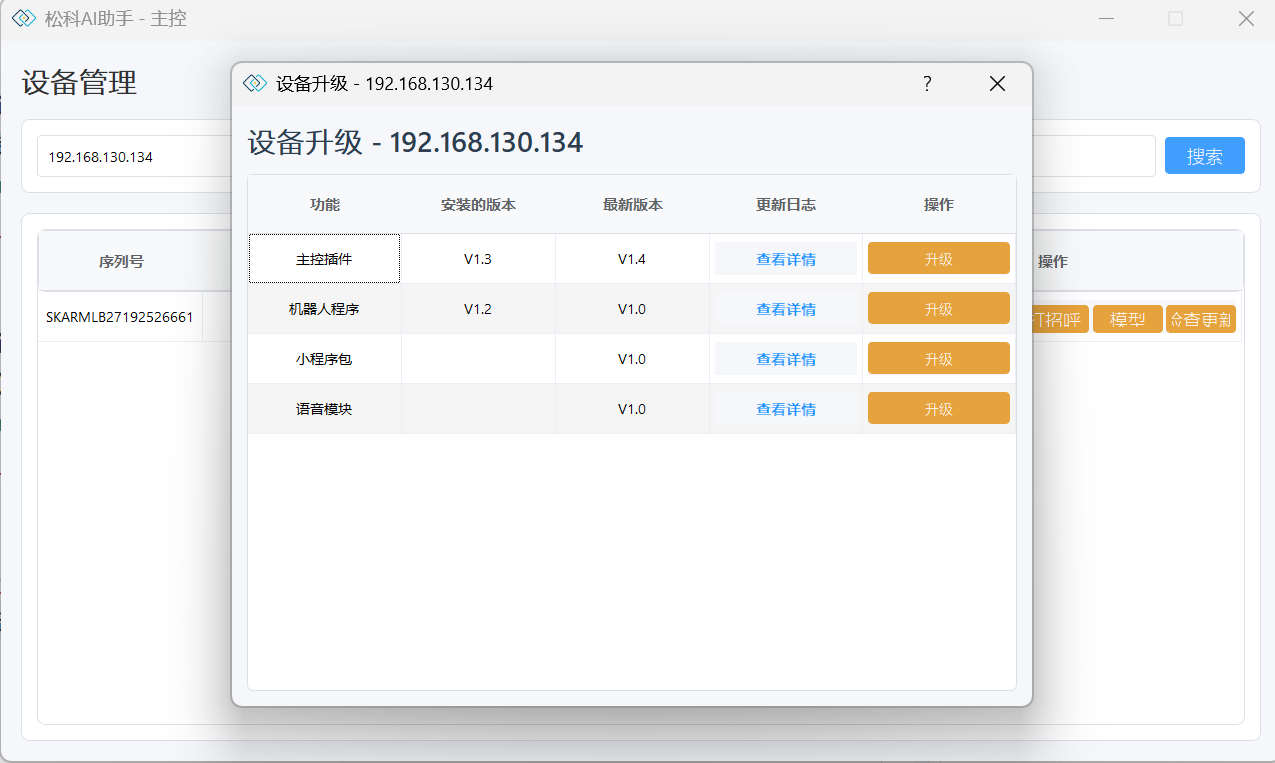
Task: Click the logo icon in 设备升级 title bar
Action: click(x=255, y=84)
